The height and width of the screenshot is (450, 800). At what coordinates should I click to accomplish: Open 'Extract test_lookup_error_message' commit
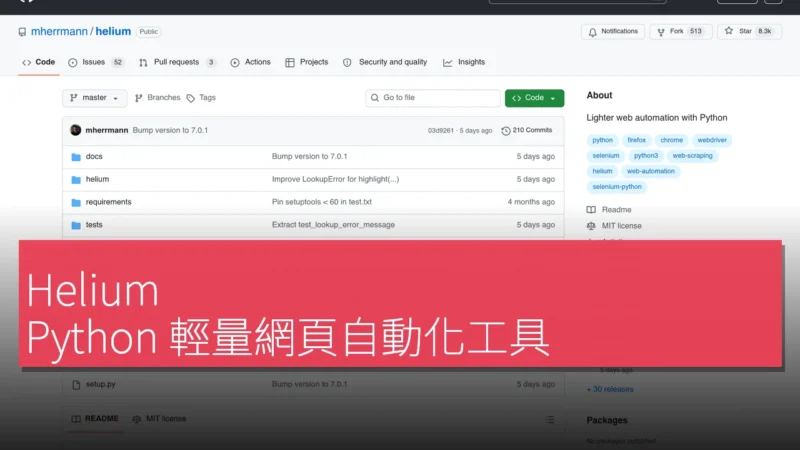pyautogui.click(x=333, y=225)
